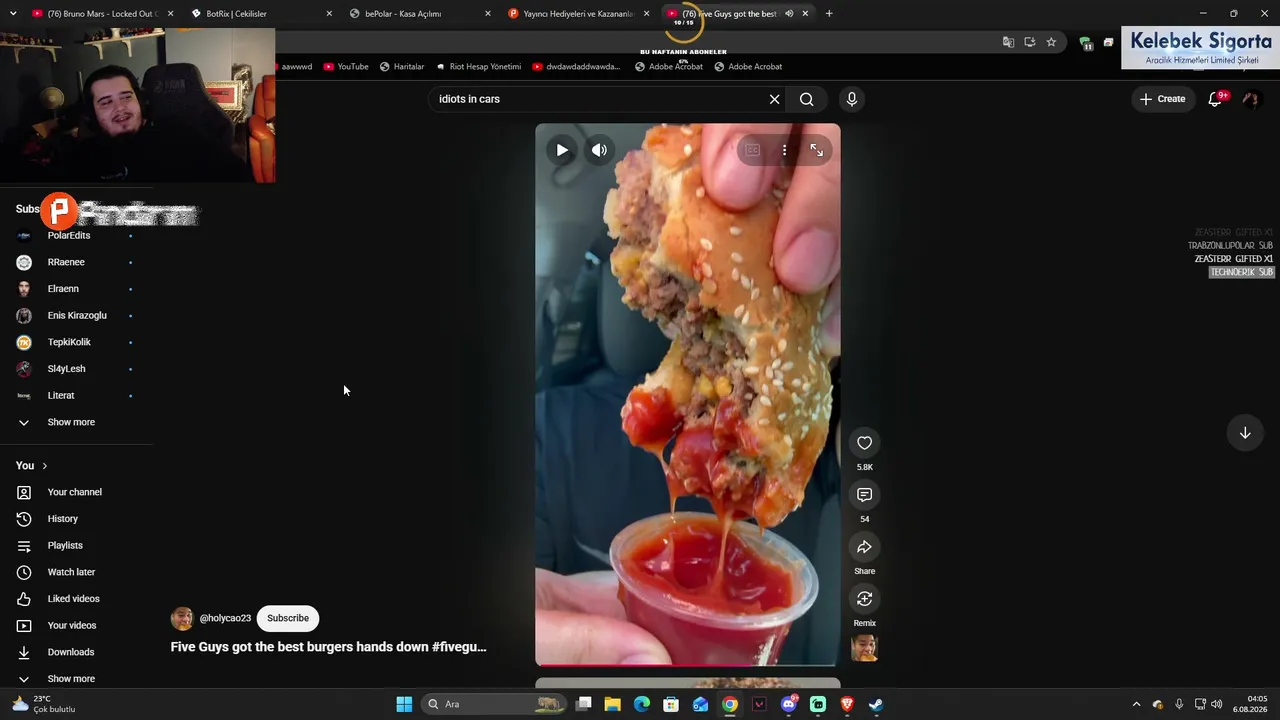
Task: Open YouTube notifications bell
Action: pyautogui.click(x=1215, y=99)
